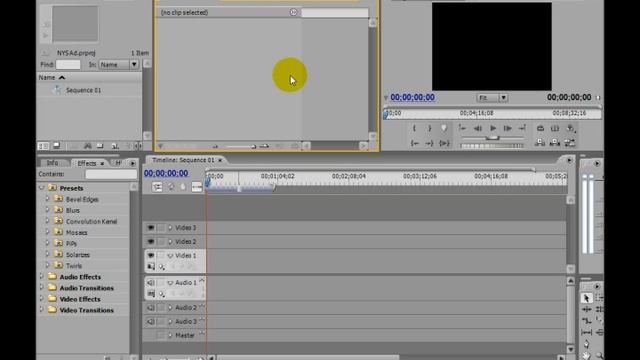This screenshot has height=360, width=640.
Task: Click the Find input field in Project panel
Action: click(68, 64)
